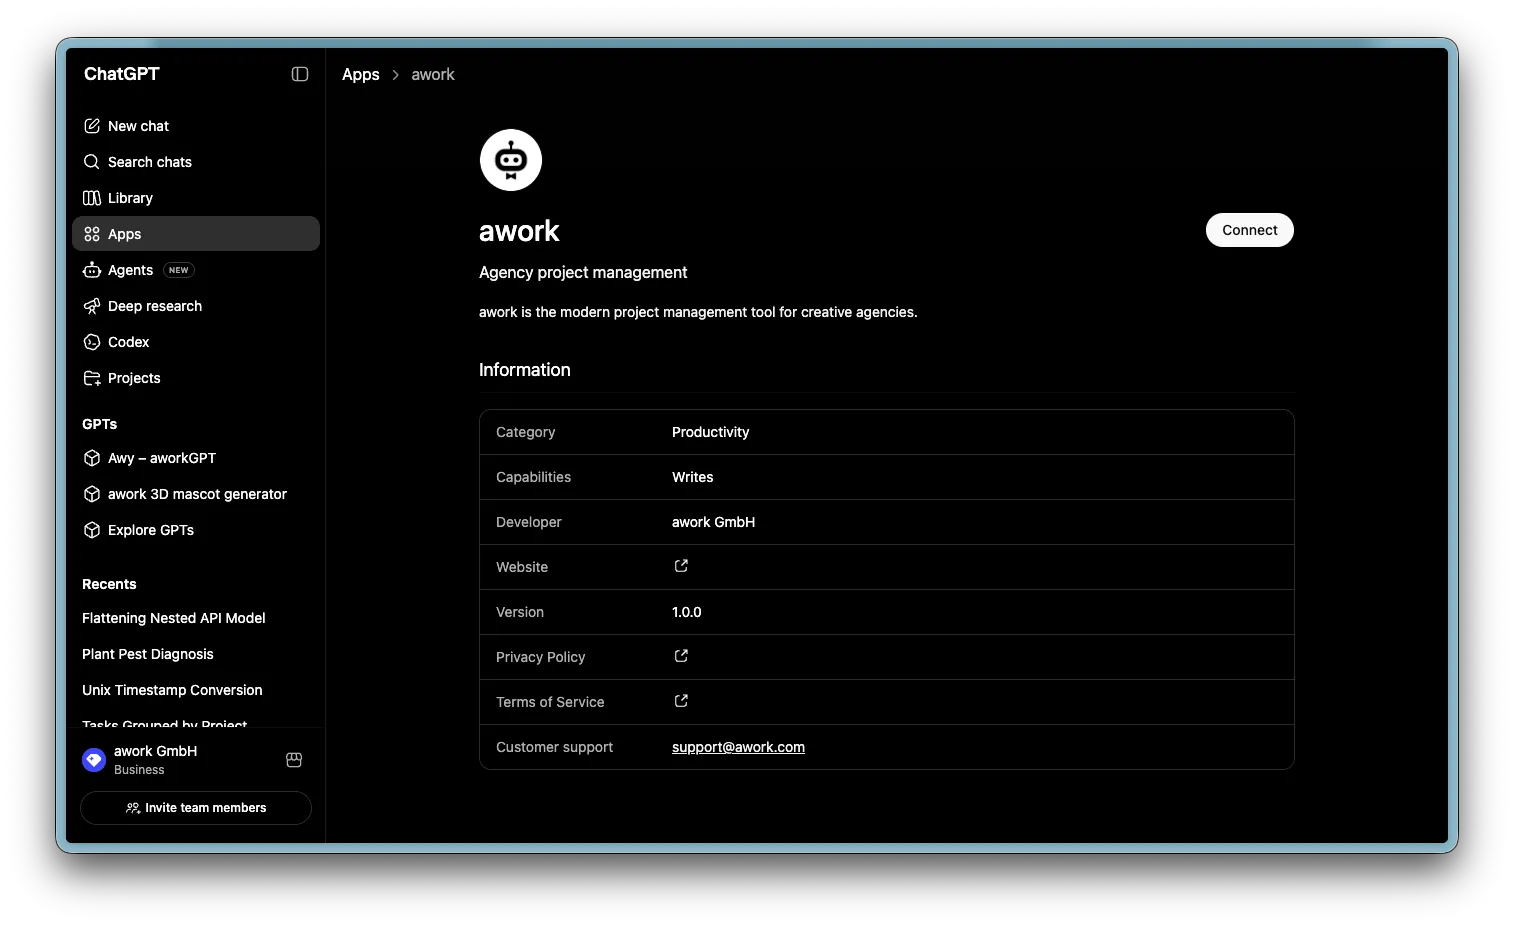Click the awork GmbH workspace avatar
1514x927 pixels.
(x=94, y=760)
